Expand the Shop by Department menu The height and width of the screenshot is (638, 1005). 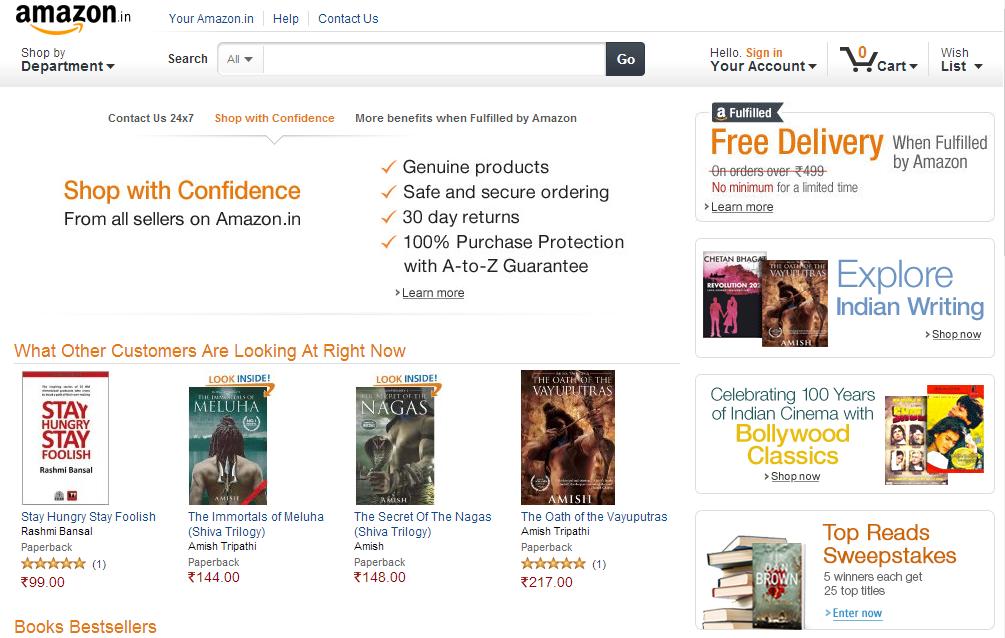67,60
